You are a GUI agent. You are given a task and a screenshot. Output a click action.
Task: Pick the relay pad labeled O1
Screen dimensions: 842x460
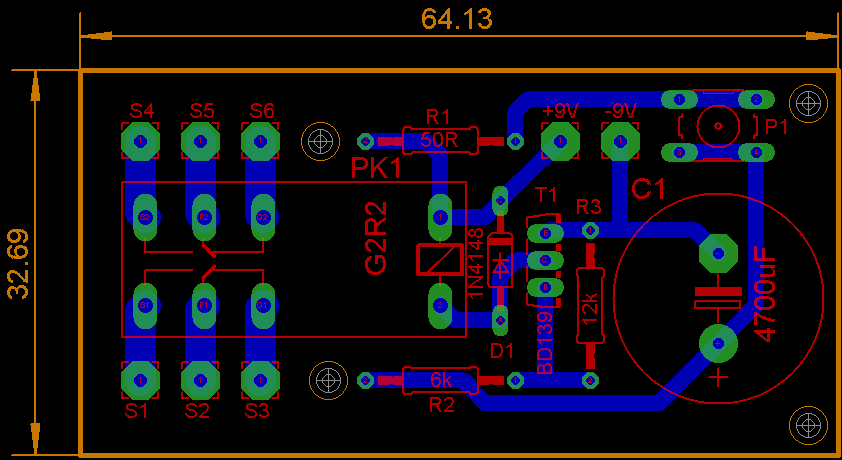[263, 306]
